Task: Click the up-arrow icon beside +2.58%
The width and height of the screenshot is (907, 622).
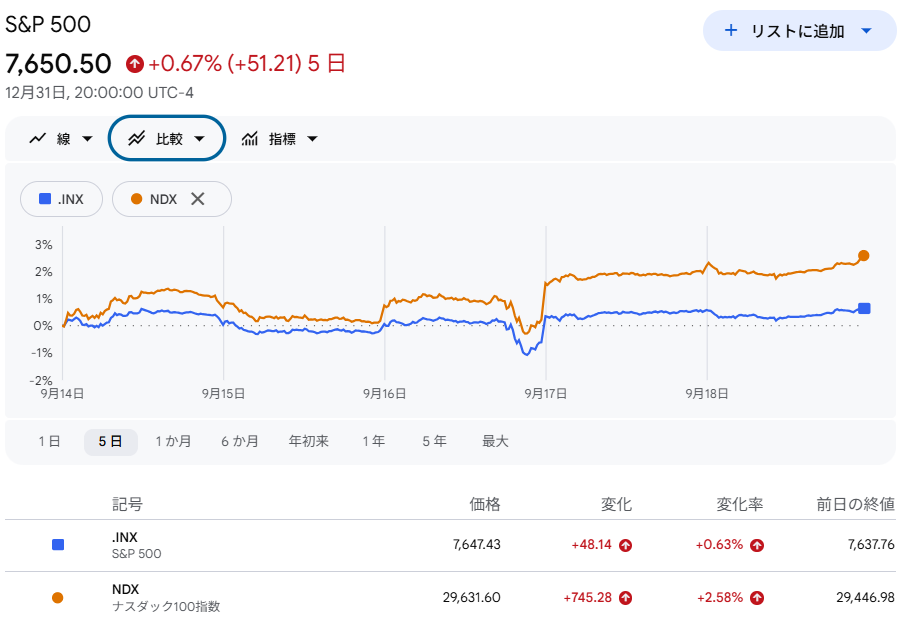Action: 757,598
